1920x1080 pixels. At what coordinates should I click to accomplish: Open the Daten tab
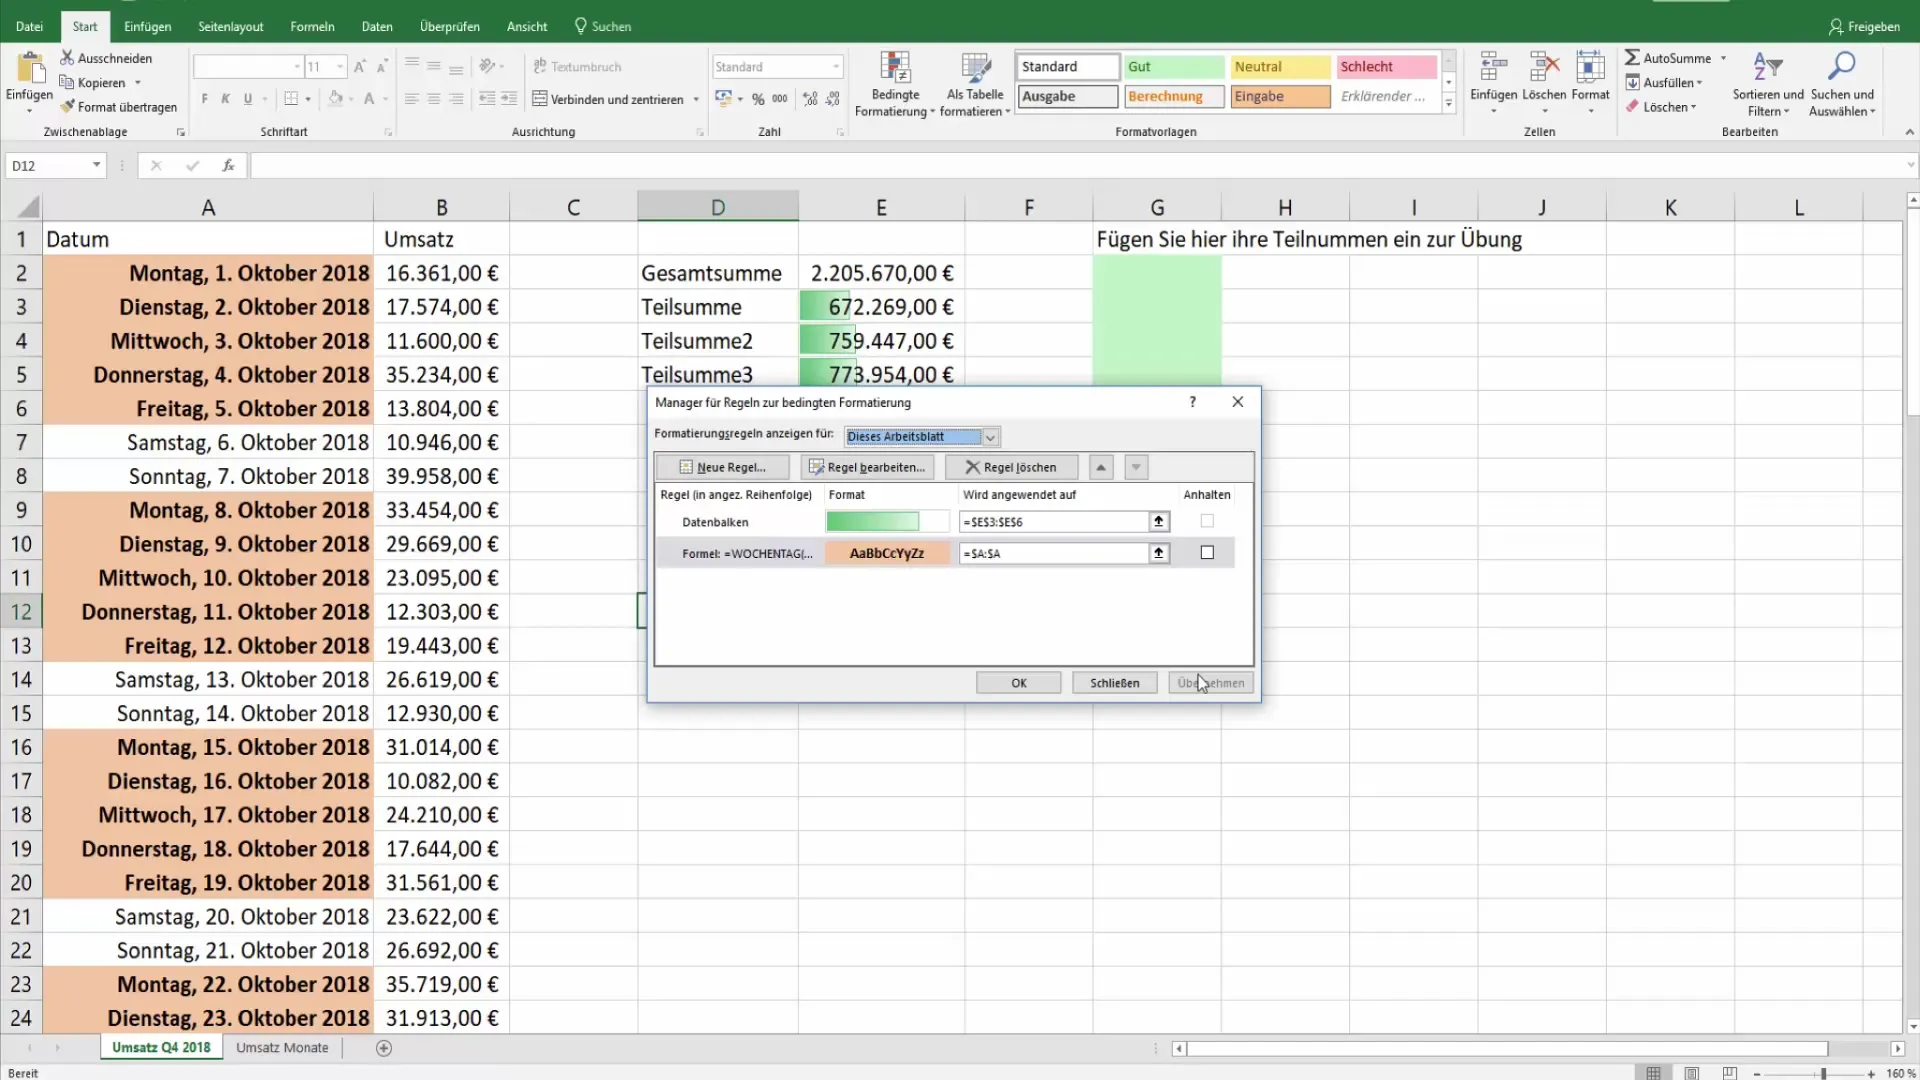click(x=377, y=27)
